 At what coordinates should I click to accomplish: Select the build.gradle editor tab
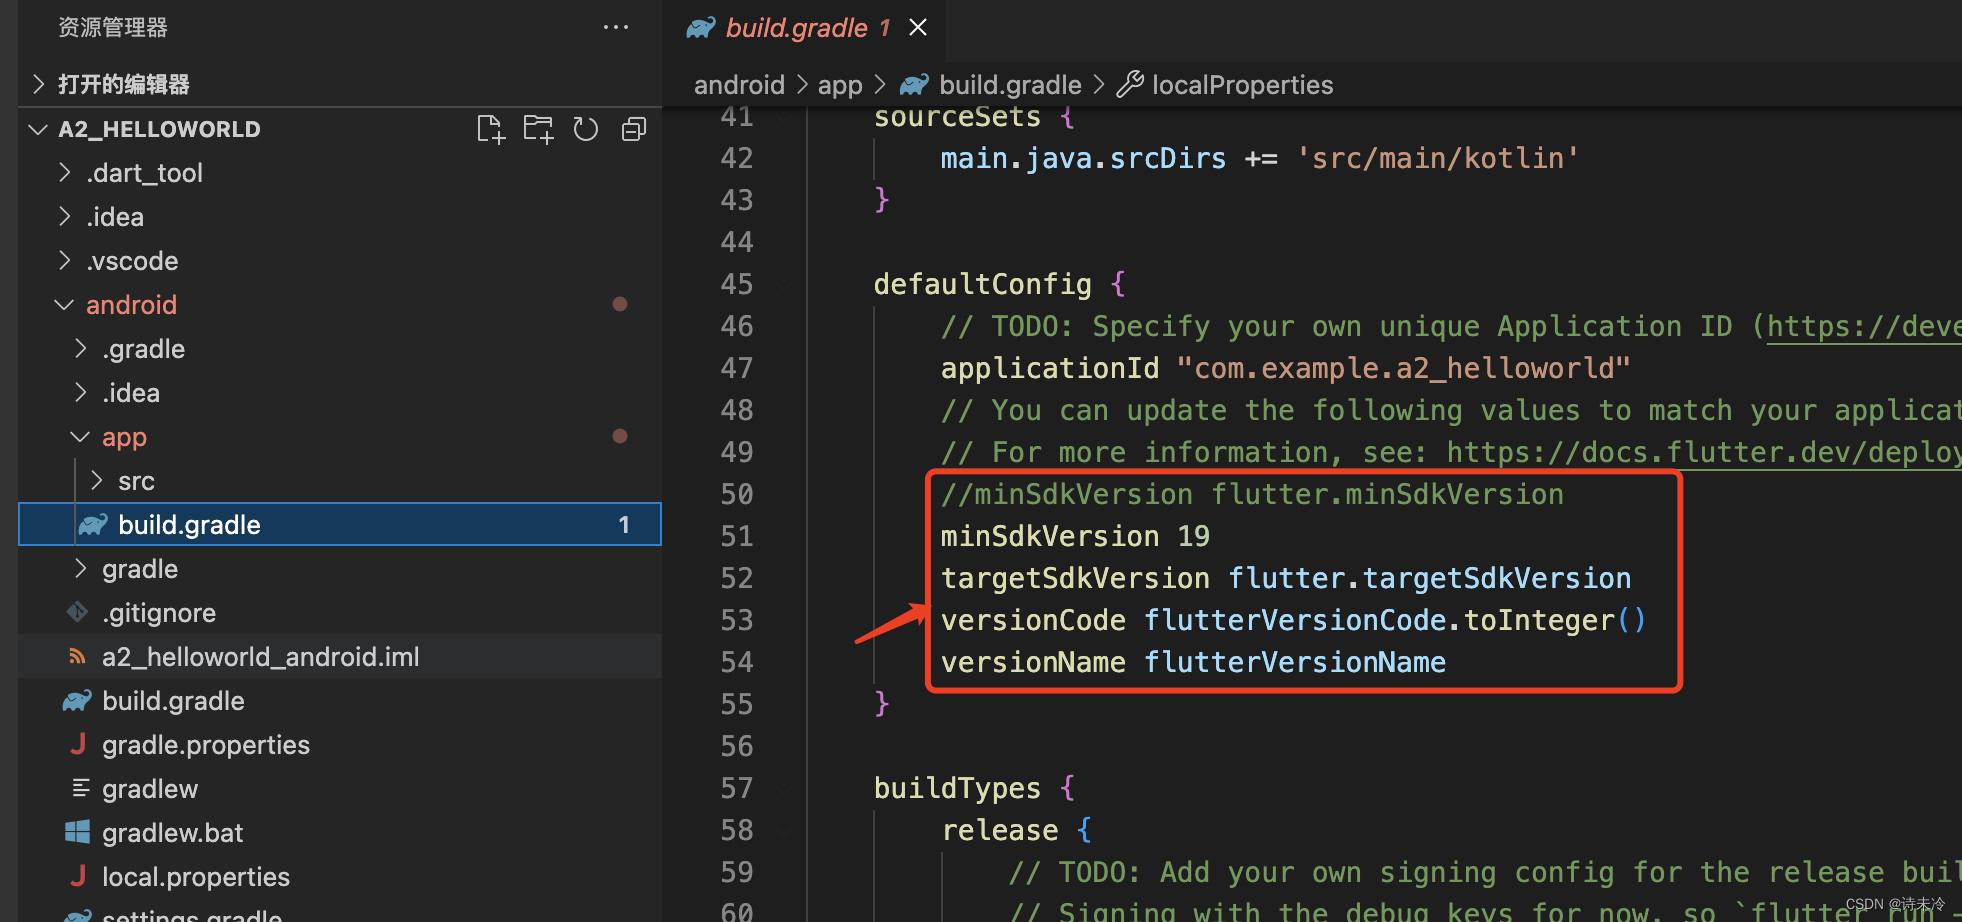(x=805, y=28)
